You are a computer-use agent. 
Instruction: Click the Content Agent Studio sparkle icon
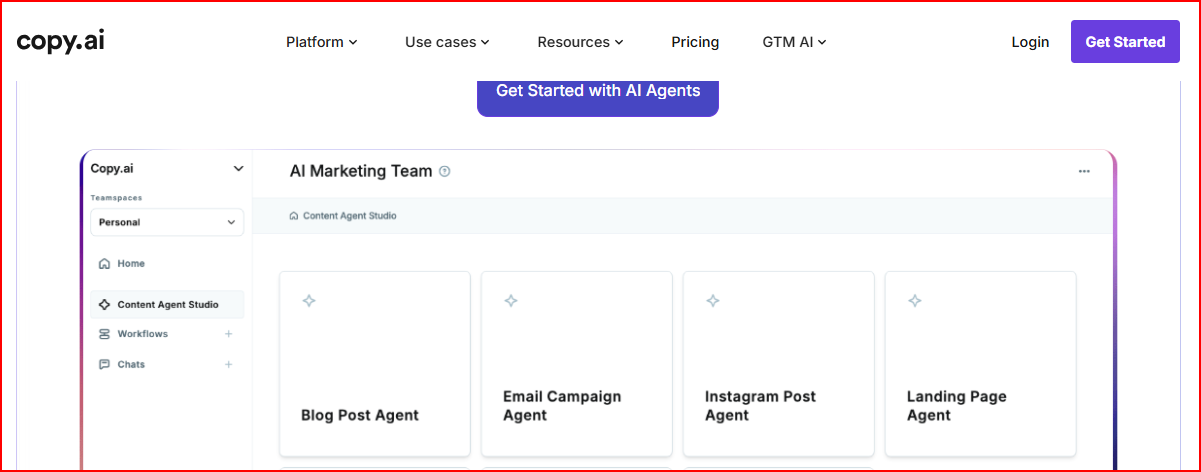[104, 305]
